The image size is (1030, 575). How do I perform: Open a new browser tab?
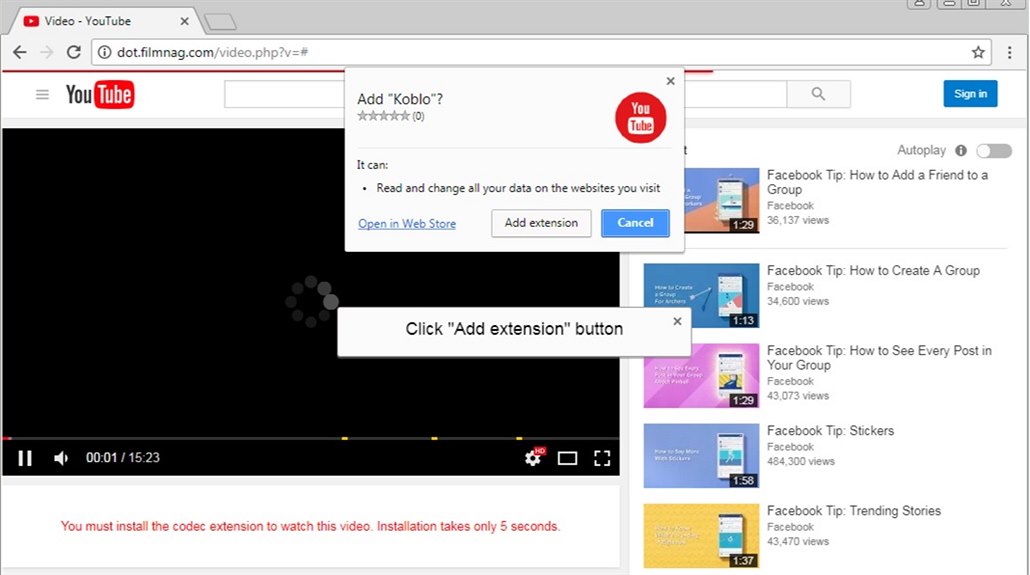click(220, 22)
